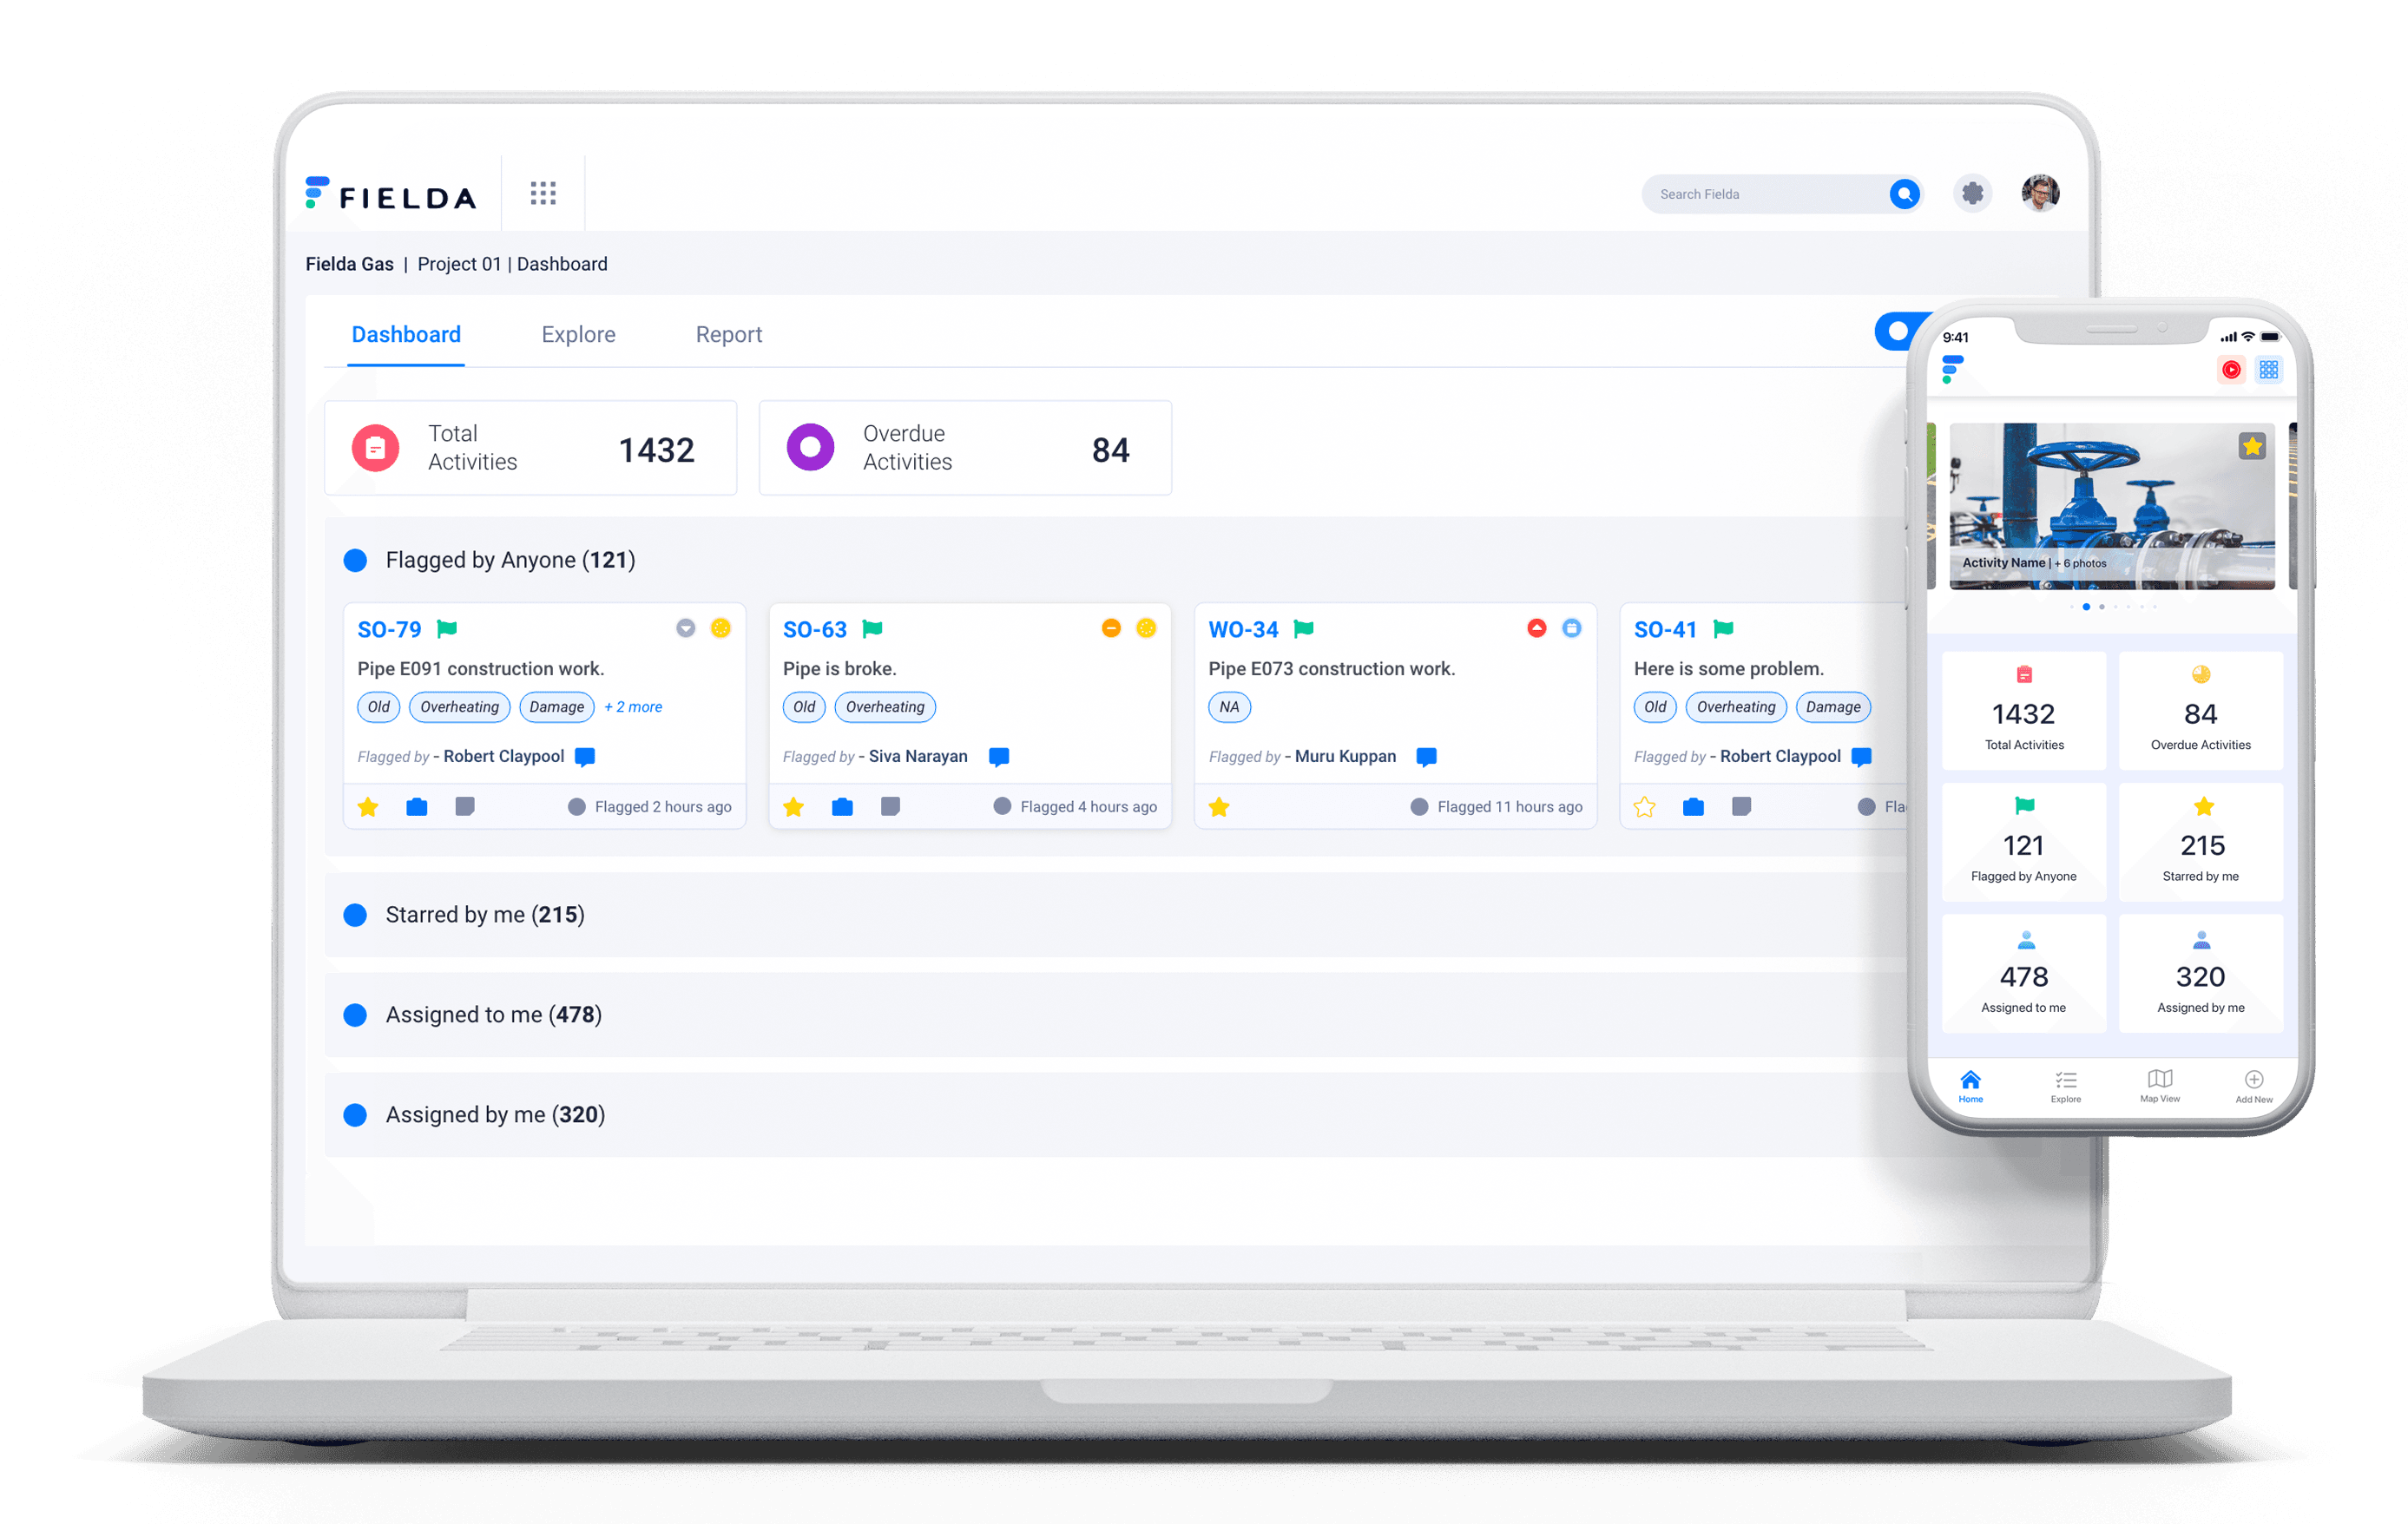
Task: Star the SO-41 activity card
Action: 1644,807
